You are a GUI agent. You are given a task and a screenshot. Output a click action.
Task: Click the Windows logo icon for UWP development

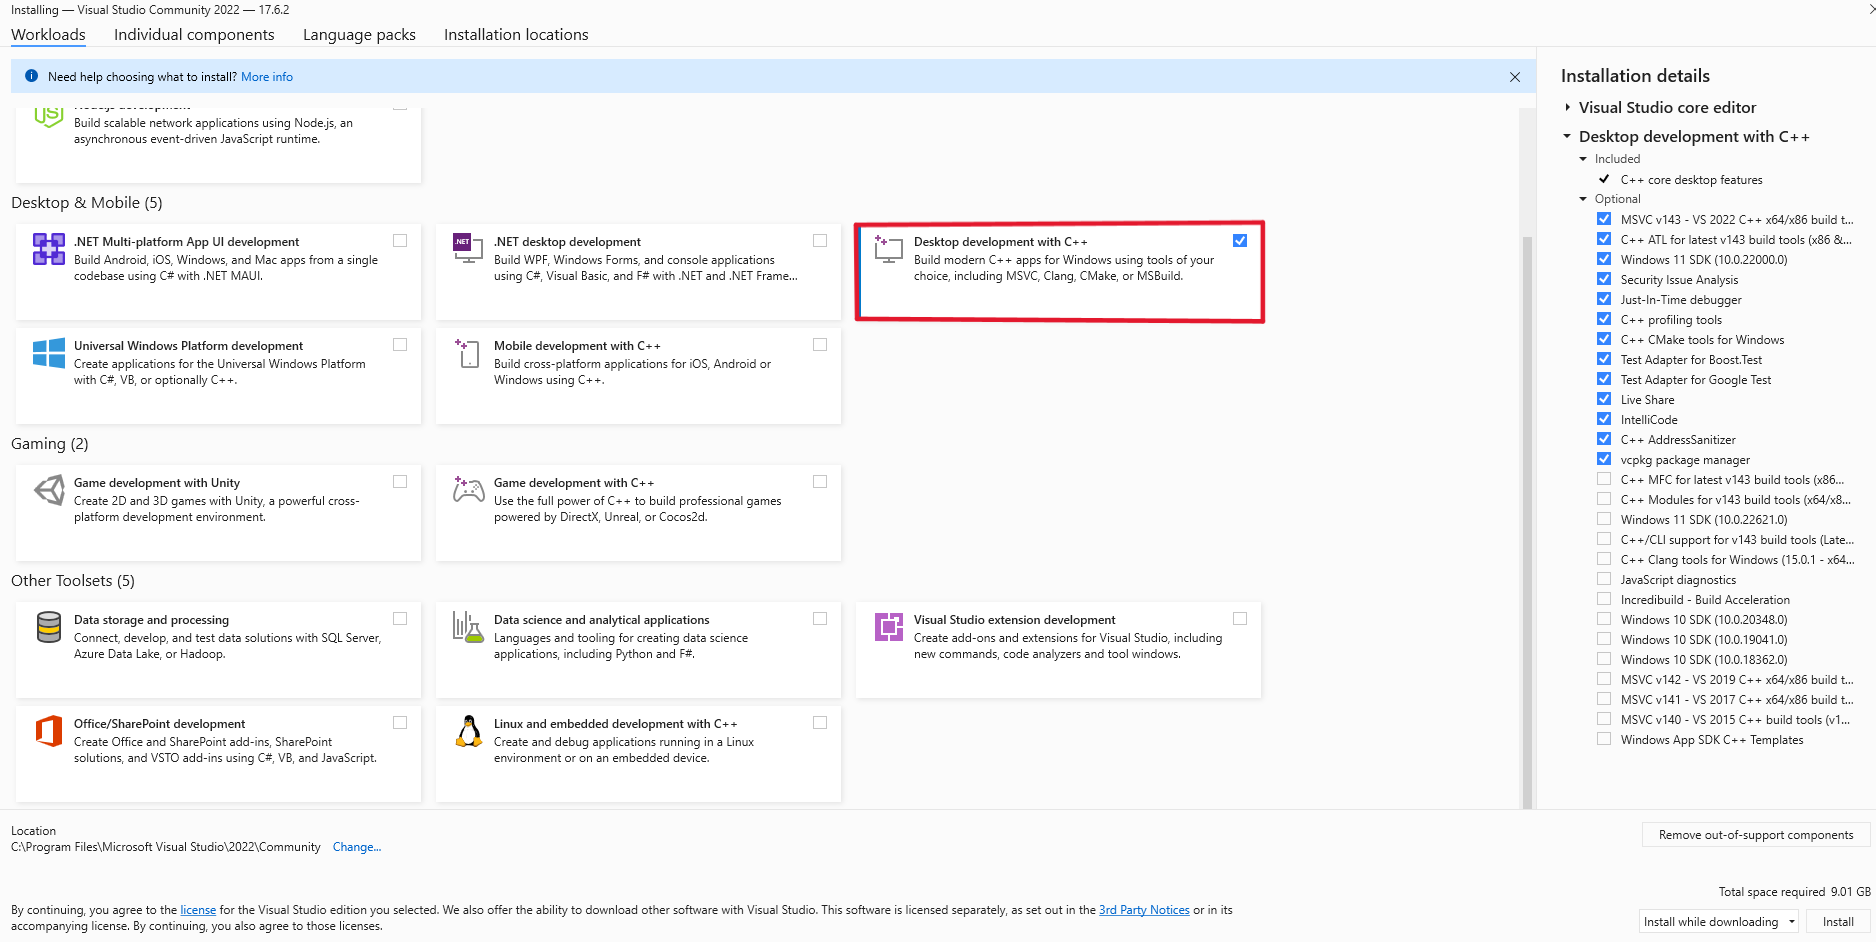coord(47,353)
